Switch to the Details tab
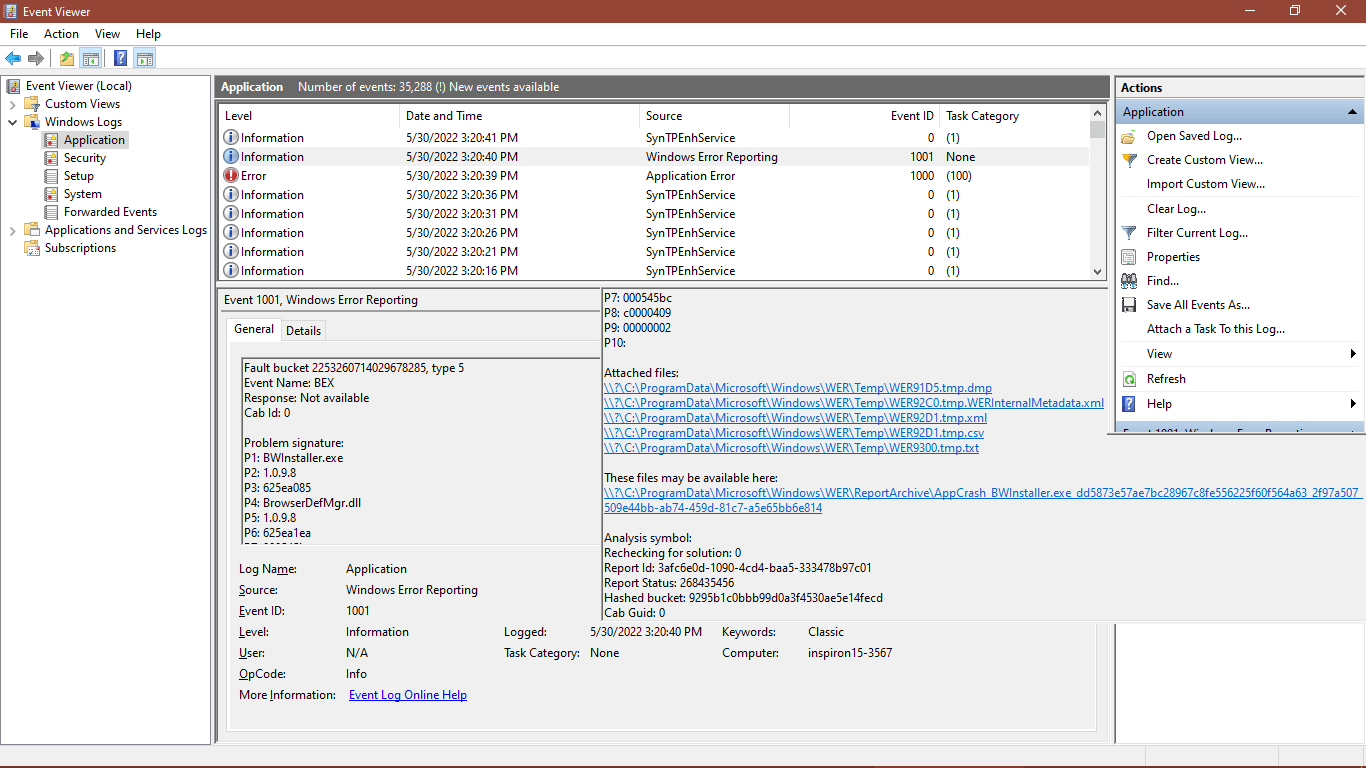1366x768 pixels. (x=304, y=330)
